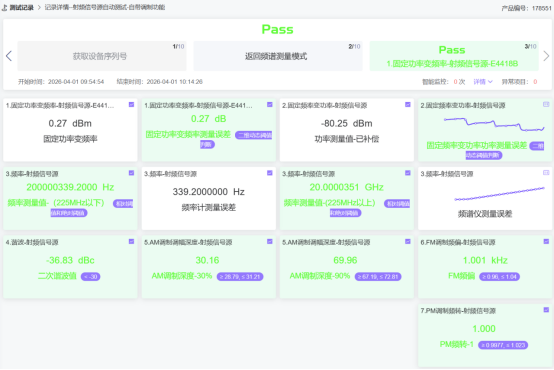This screenshot has width=554, height=370.
Task: Click the 69.96 AM depth value
Action: (x=345, y=260)
